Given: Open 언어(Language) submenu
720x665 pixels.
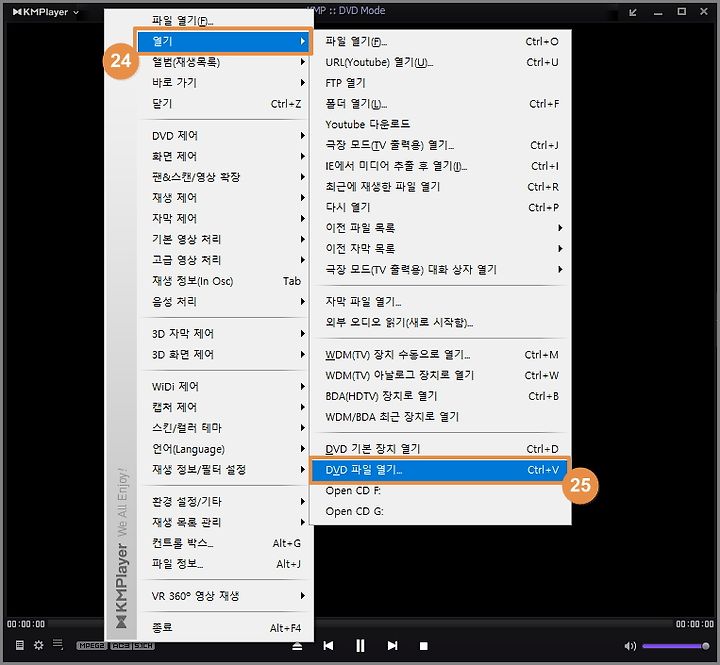Looking at the screenshot, I should [x=224, y=449].
